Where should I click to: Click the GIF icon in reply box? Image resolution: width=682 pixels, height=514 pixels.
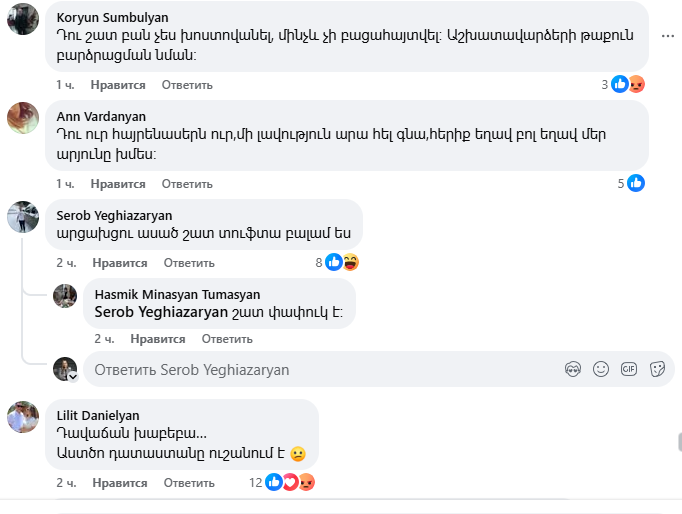[629, 369]
